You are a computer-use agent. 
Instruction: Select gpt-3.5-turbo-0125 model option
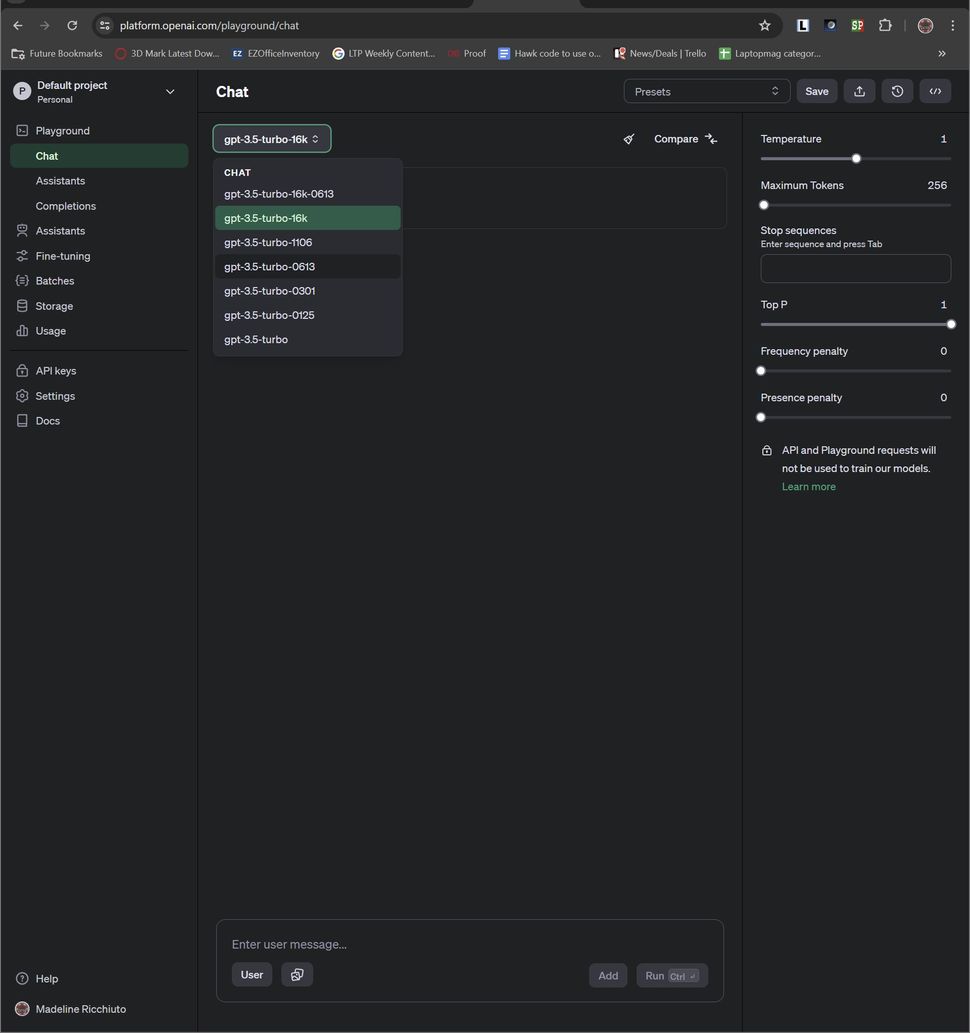(269, 315)
